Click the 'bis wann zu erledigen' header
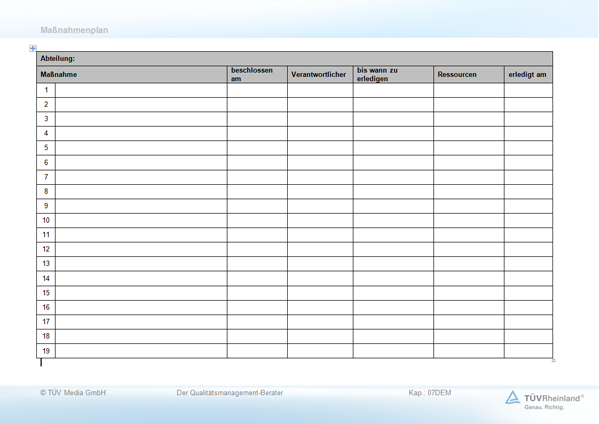 pyautogui.click(x=392, y=75)
